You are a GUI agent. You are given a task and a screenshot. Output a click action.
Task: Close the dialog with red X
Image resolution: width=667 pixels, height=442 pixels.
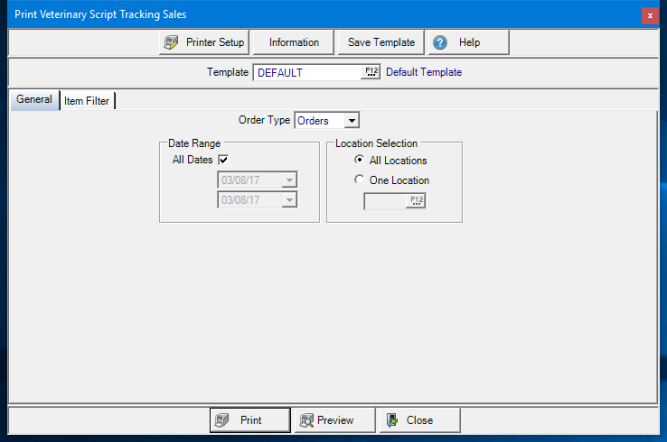(x=652, y=15)
